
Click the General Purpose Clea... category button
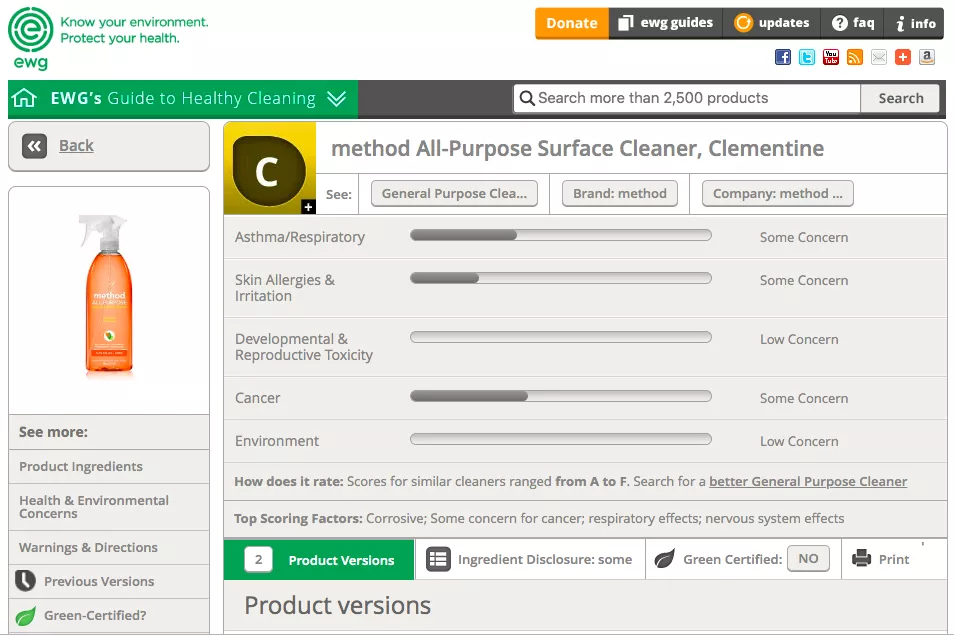click(x=454, y=194)
